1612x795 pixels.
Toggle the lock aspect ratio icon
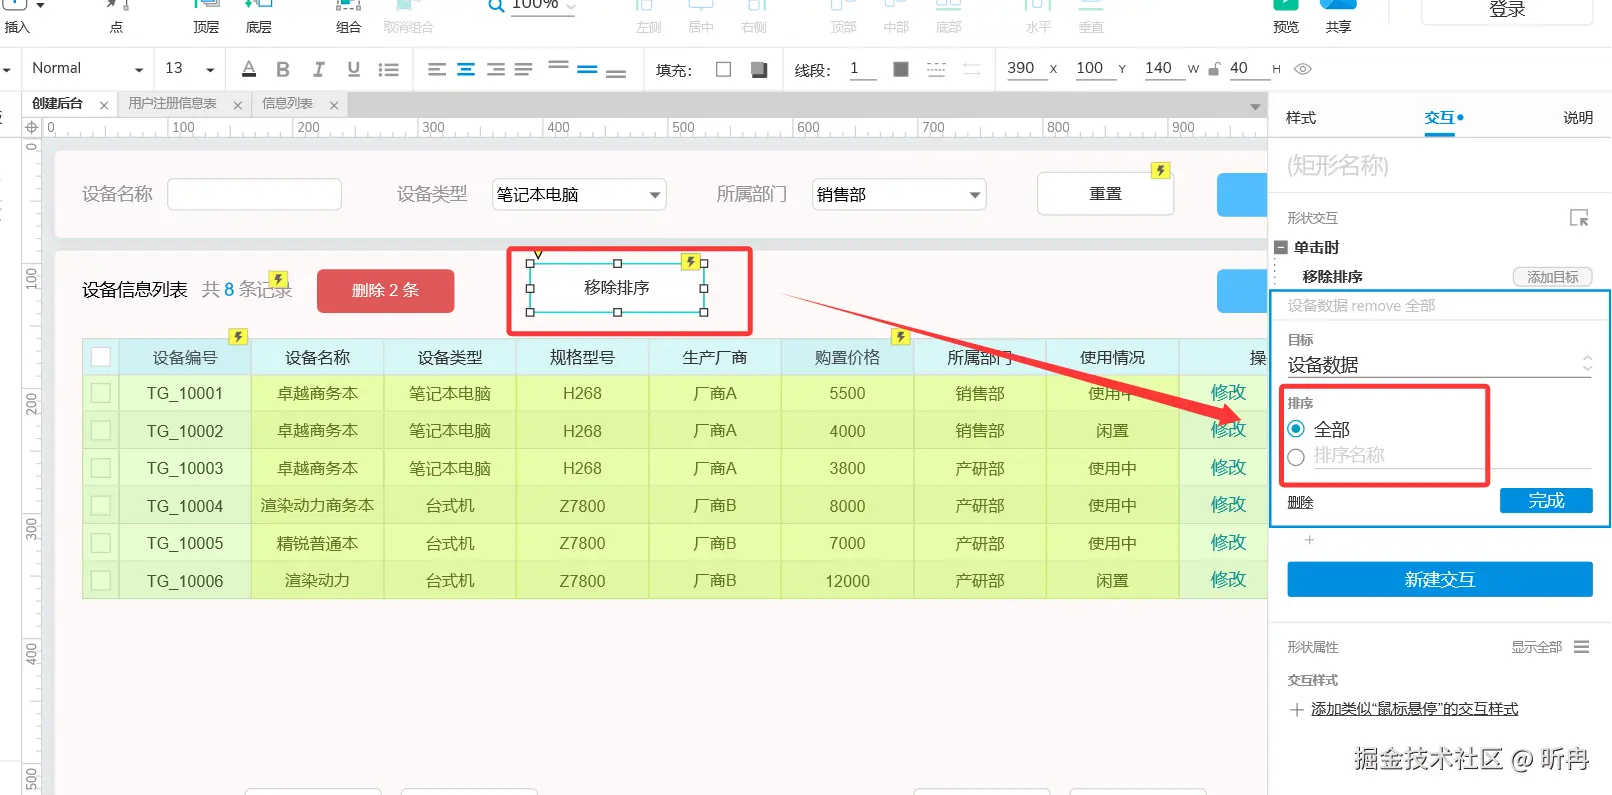tap(1214, 69)
